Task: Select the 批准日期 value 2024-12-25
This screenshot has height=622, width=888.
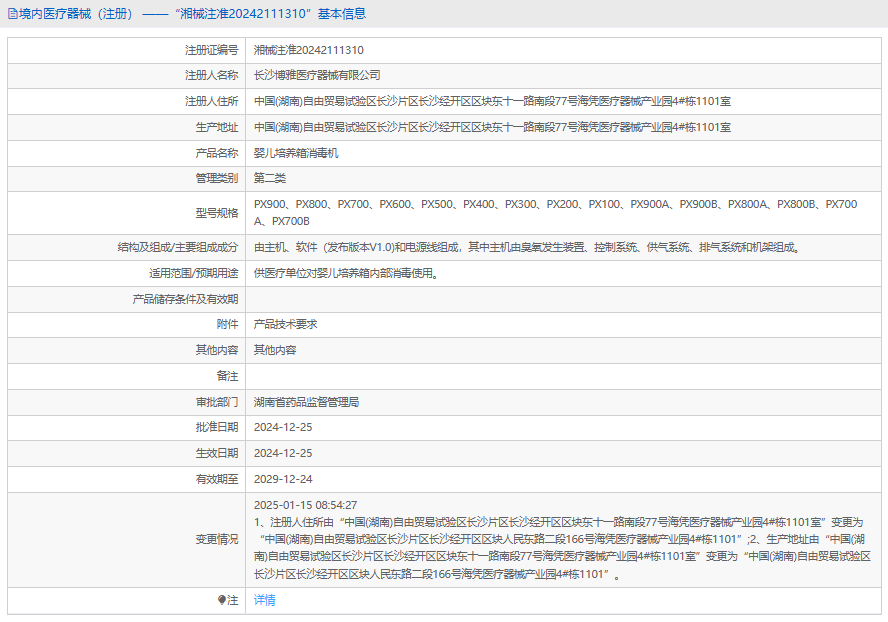Action: click(283, 427)
